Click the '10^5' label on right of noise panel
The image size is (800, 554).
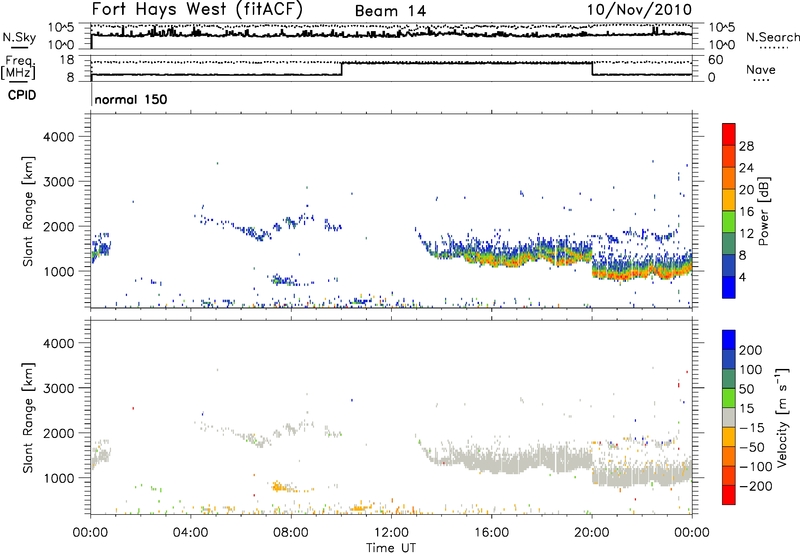pos(722,28)
